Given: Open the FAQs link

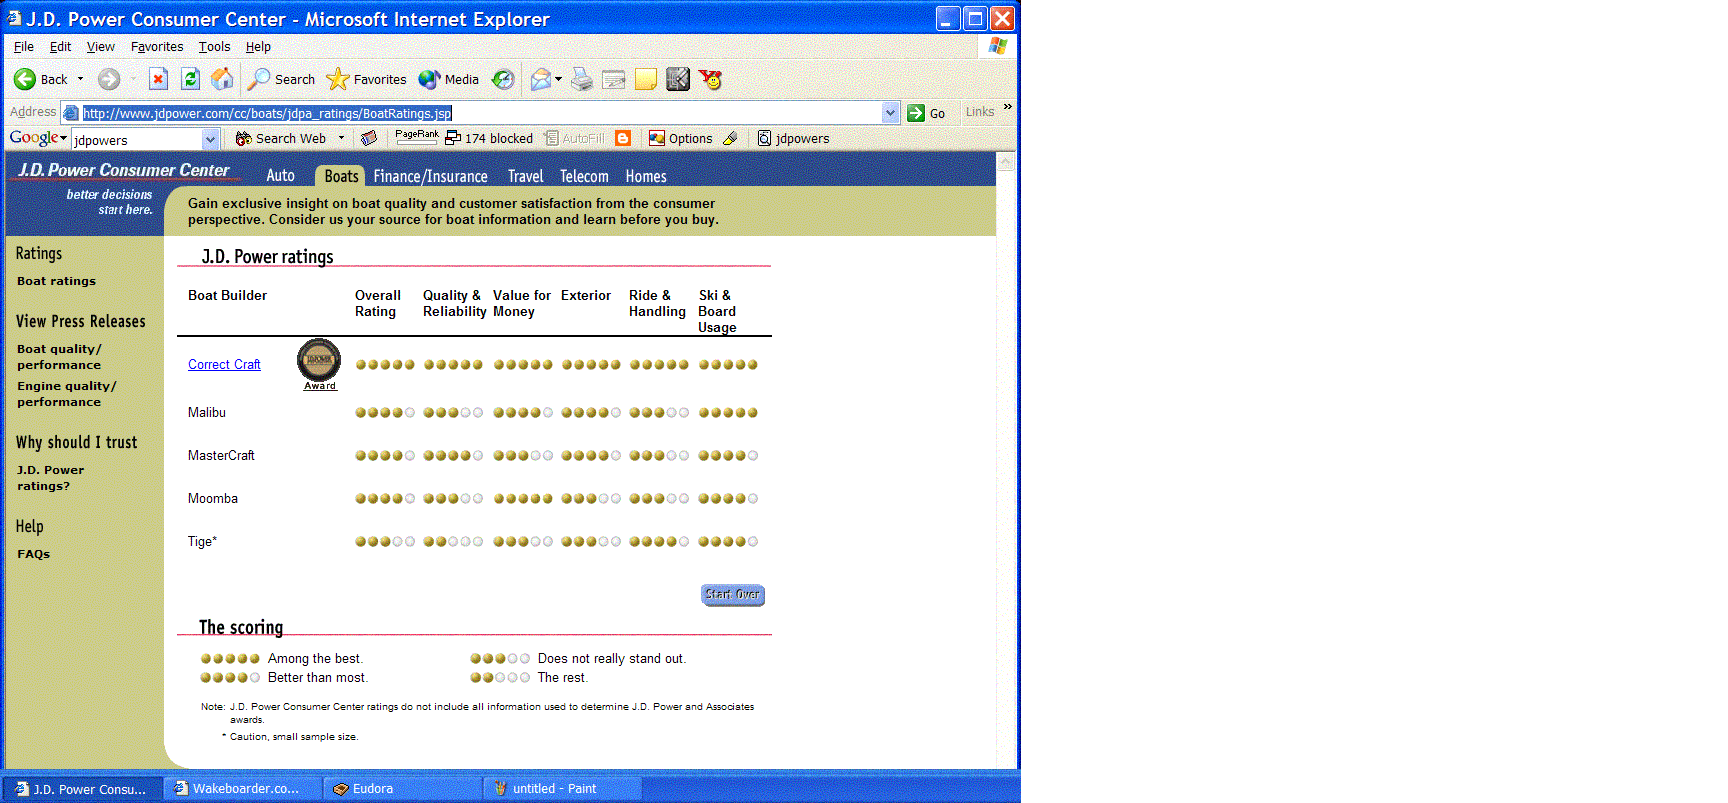Looking at the screenshot, I should [x=33, y=554].
